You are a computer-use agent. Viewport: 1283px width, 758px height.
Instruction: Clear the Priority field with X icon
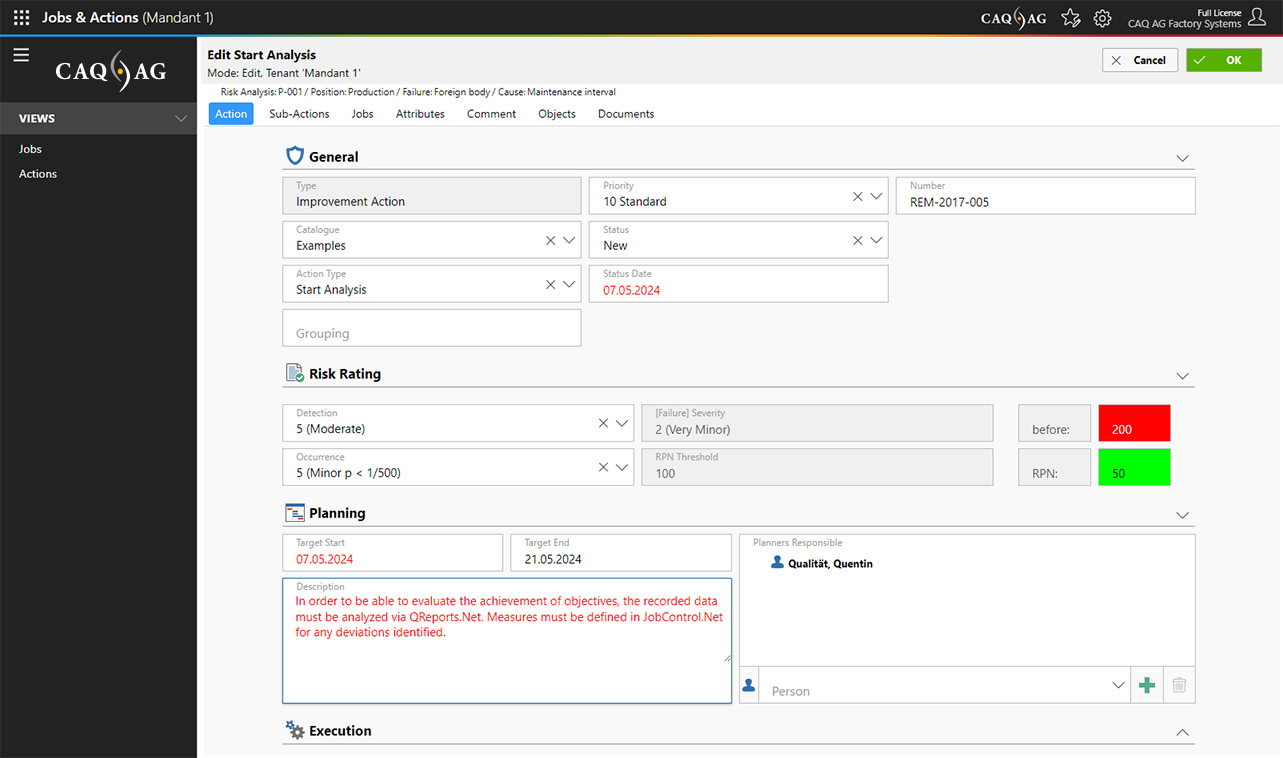[857, 197]
